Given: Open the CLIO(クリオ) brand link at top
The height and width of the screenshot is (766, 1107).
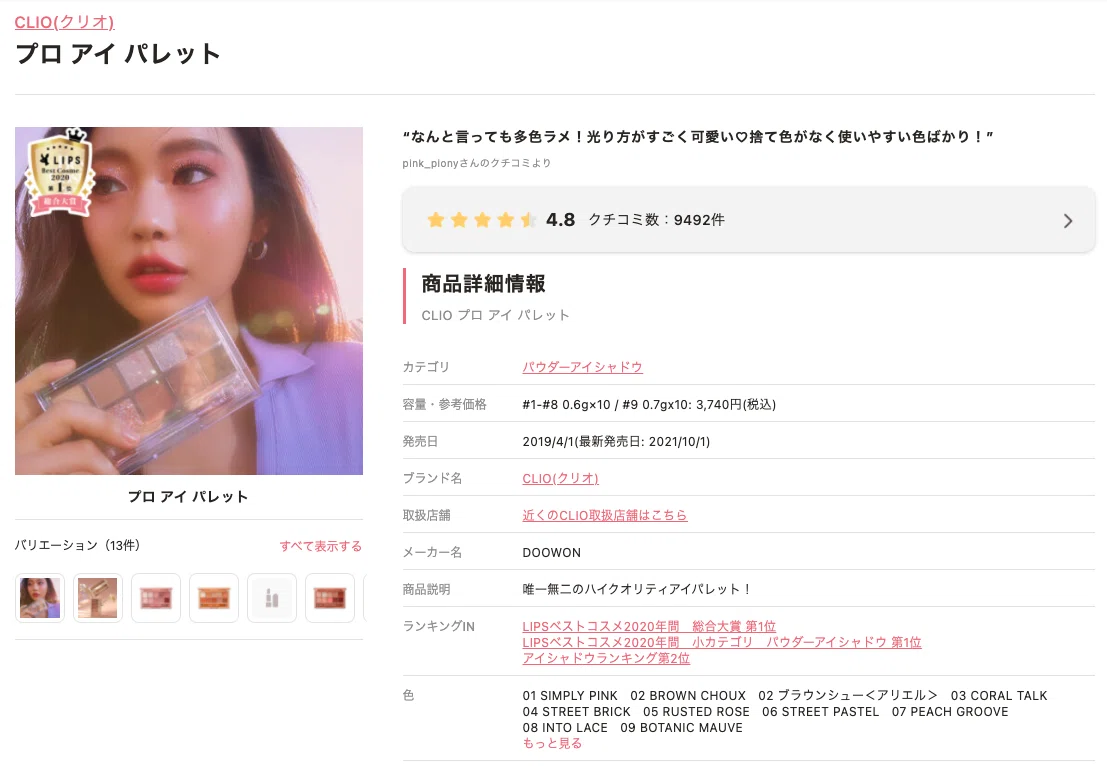Looking at the screenshot, I should (64, 22).
